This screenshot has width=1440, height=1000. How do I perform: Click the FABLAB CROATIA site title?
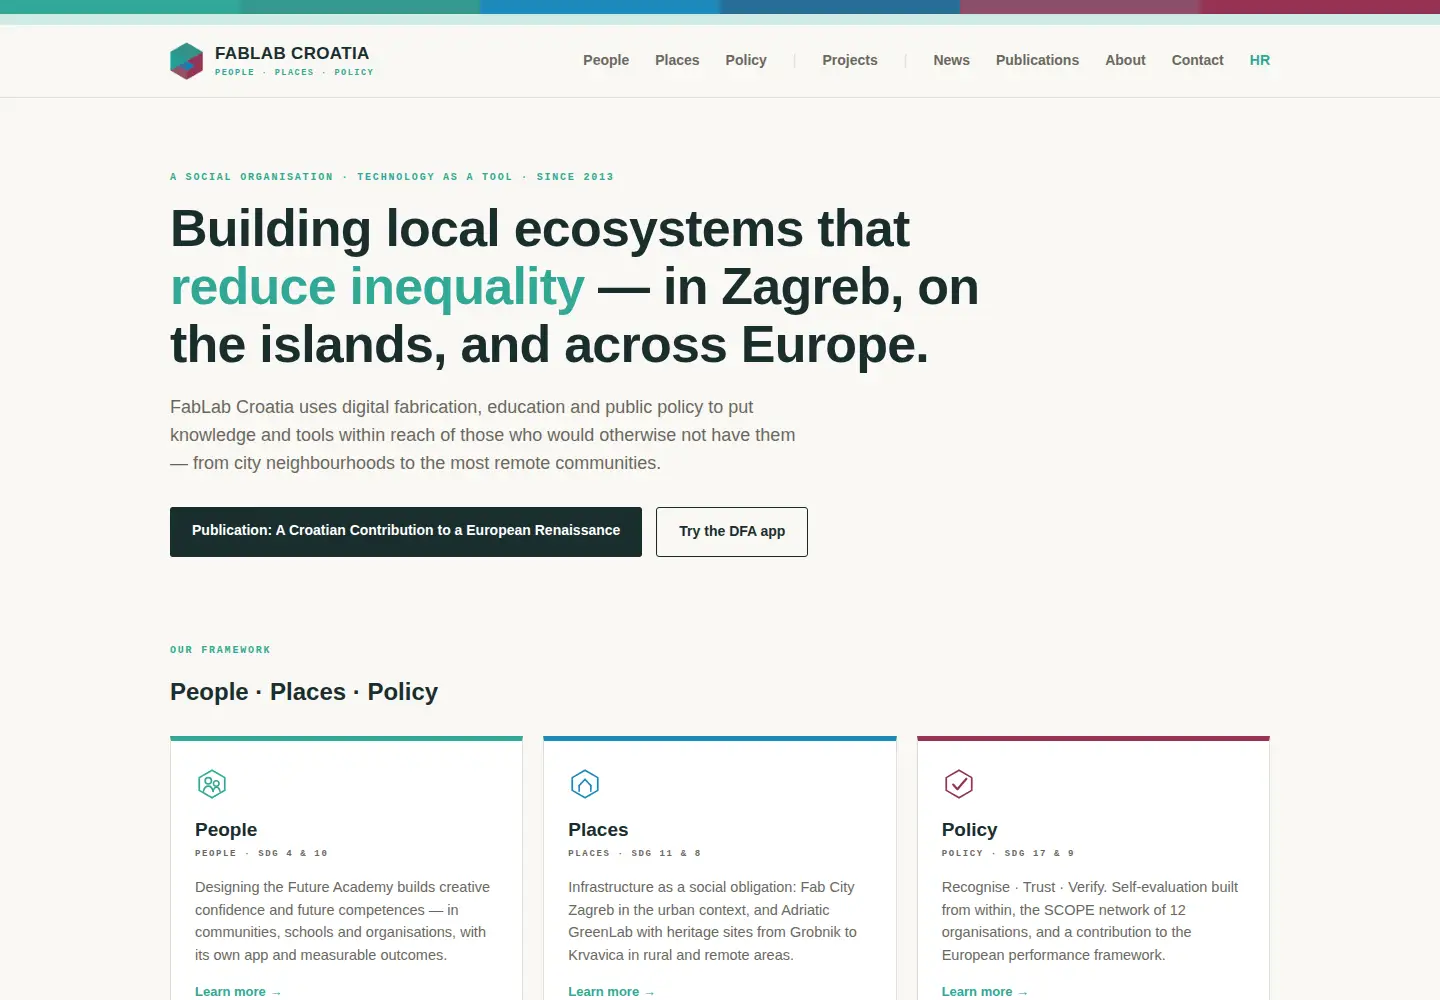[292, 53]
